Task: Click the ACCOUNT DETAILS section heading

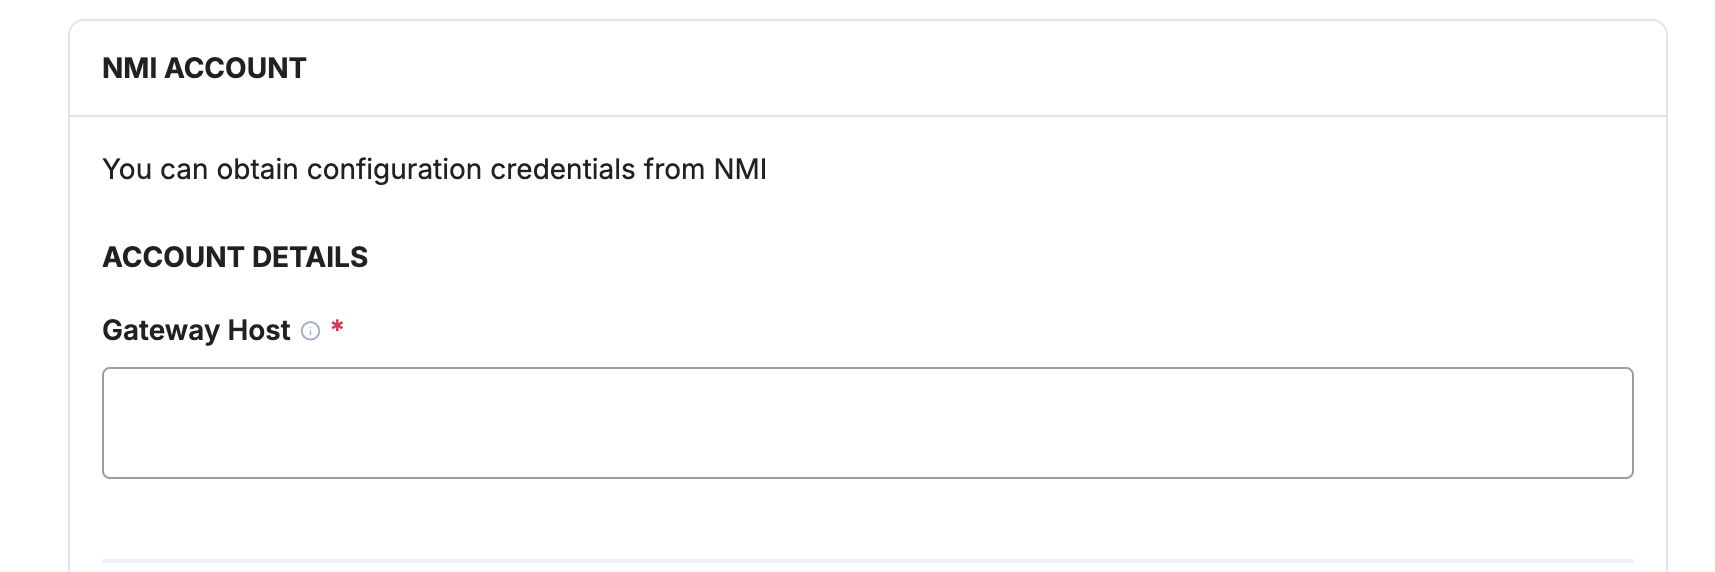Action: point(235,257)
